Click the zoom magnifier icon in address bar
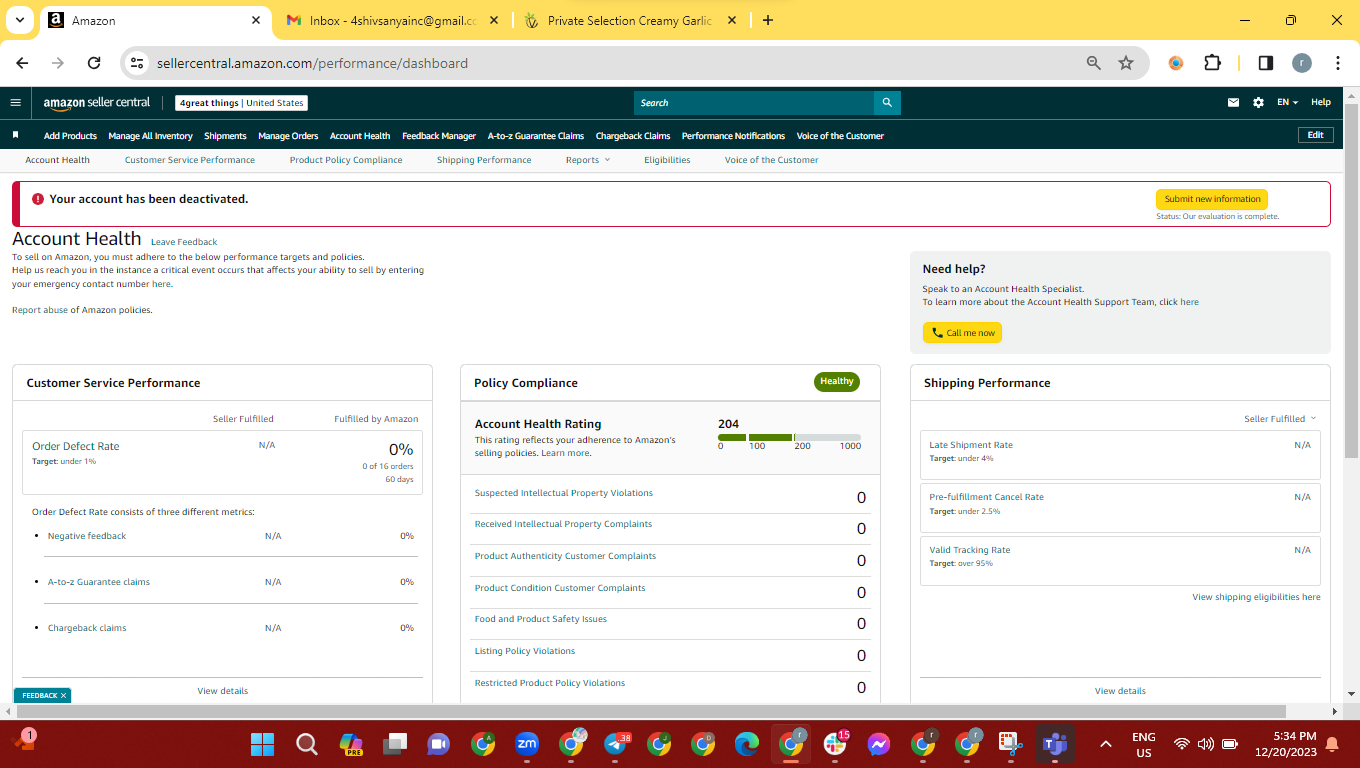The width and height of the screenshot is (1360, 768). (x=1094, y=63)
